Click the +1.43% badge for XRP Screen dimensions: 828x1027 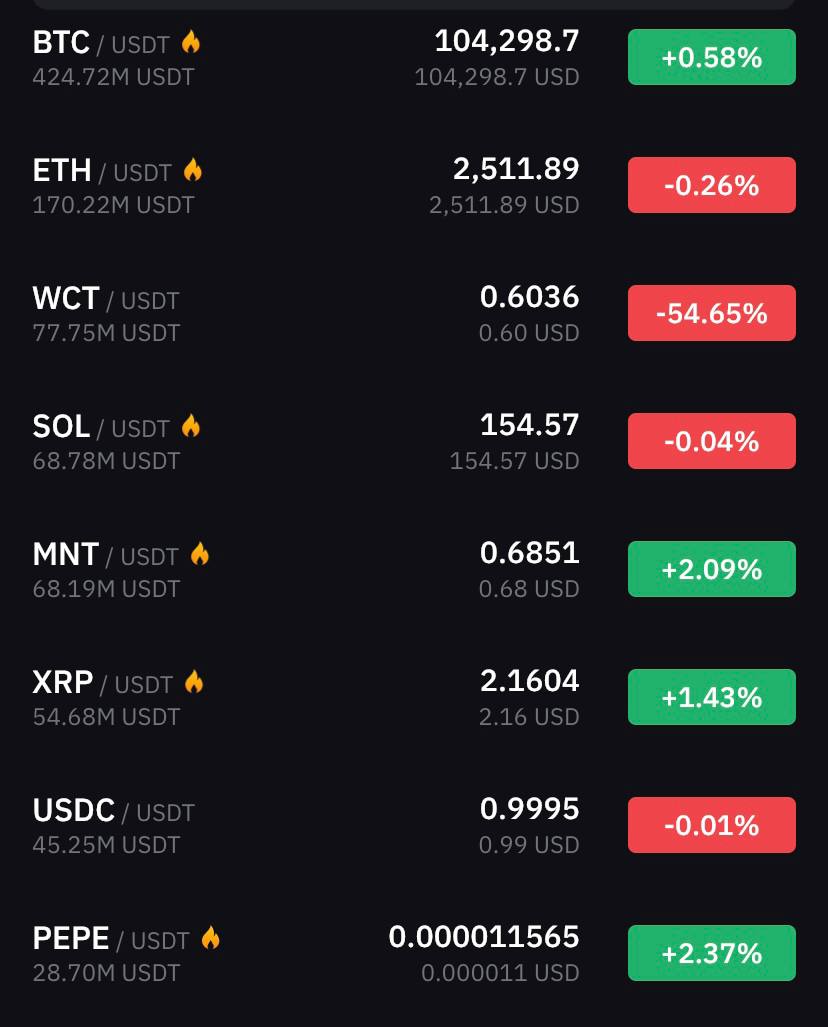click(x=711, y=697)
